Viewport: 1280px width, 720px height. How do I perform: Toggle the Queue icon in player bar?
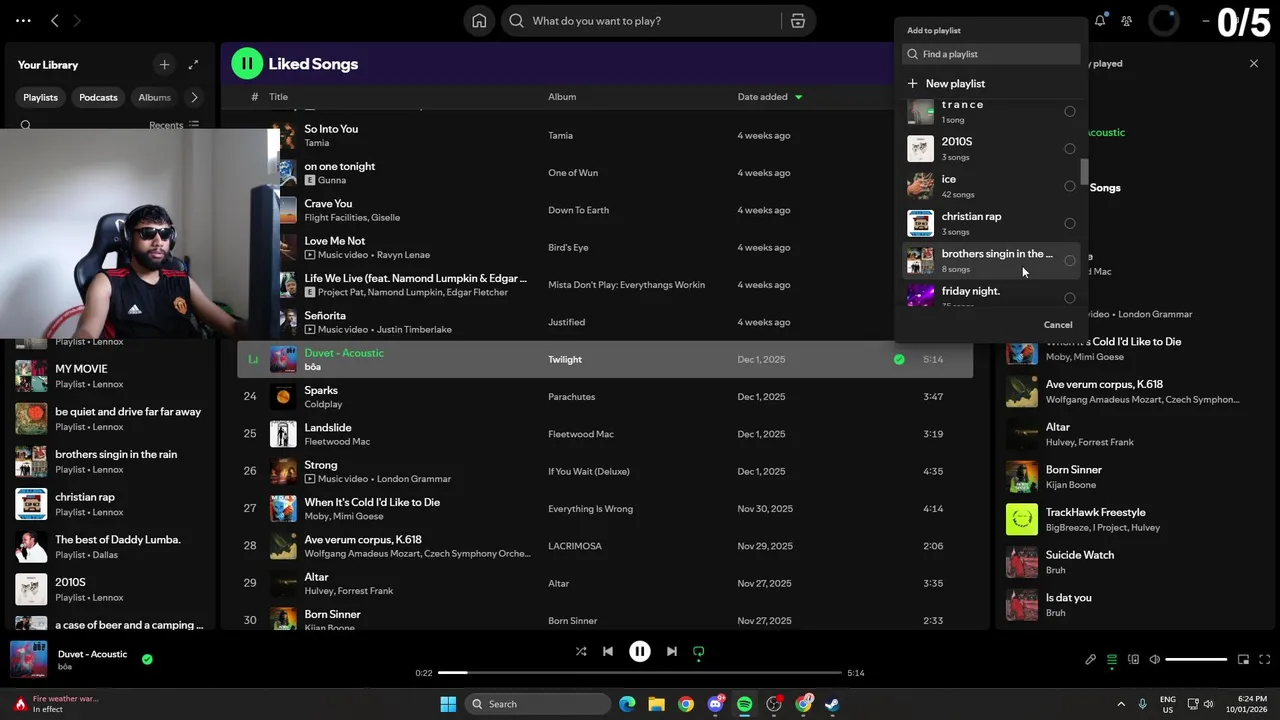1112,659
